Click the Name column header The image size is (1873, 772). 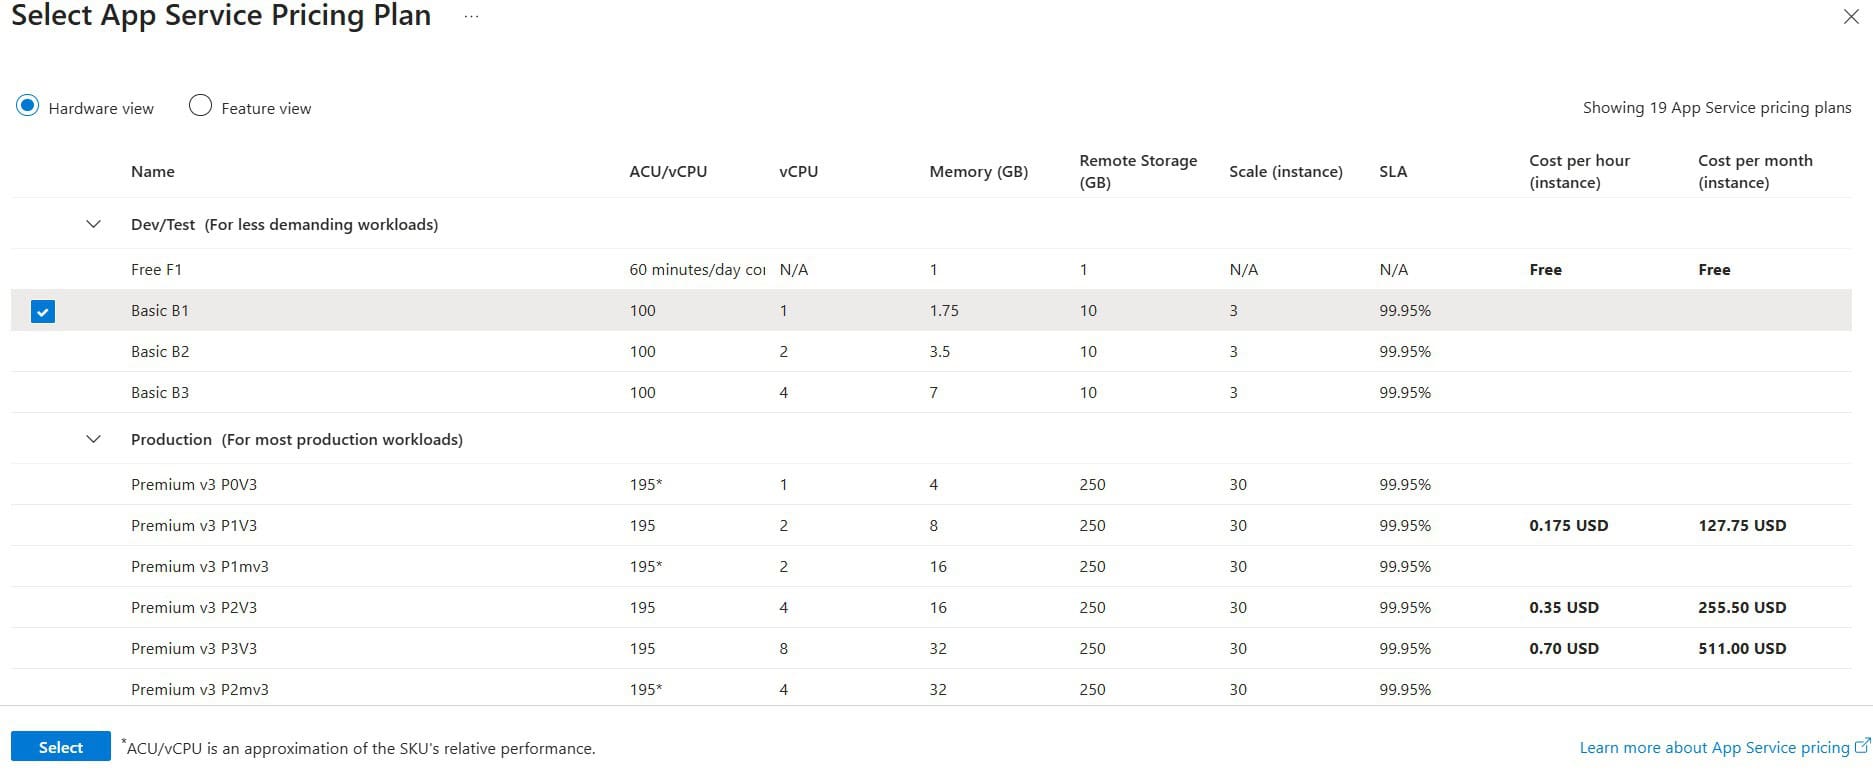coord(152,171)
